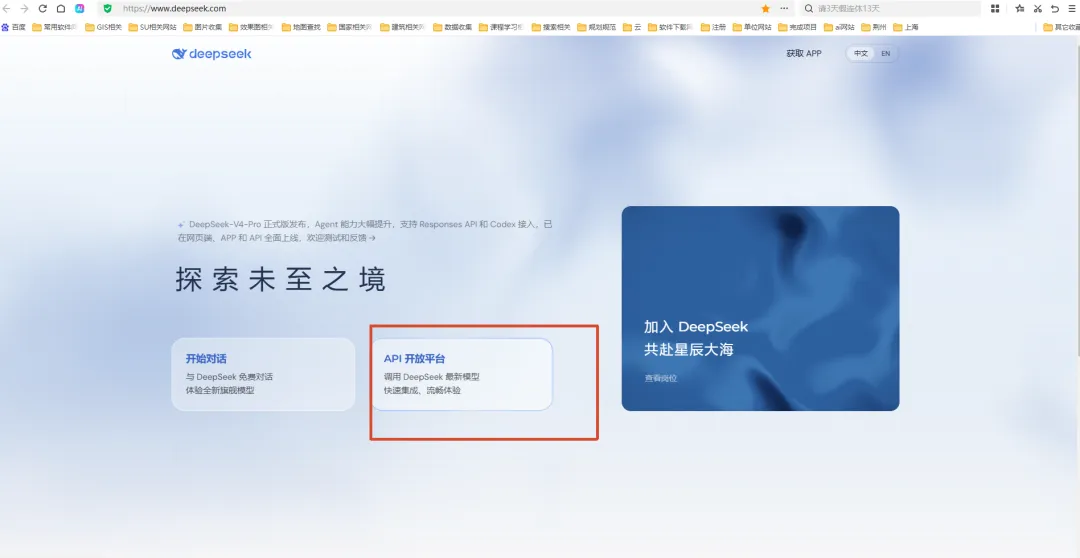The height and width of the screenshot is (558, 1080).
Task: Open the 地图查找 bookmark folder
Action: (301, 28)
